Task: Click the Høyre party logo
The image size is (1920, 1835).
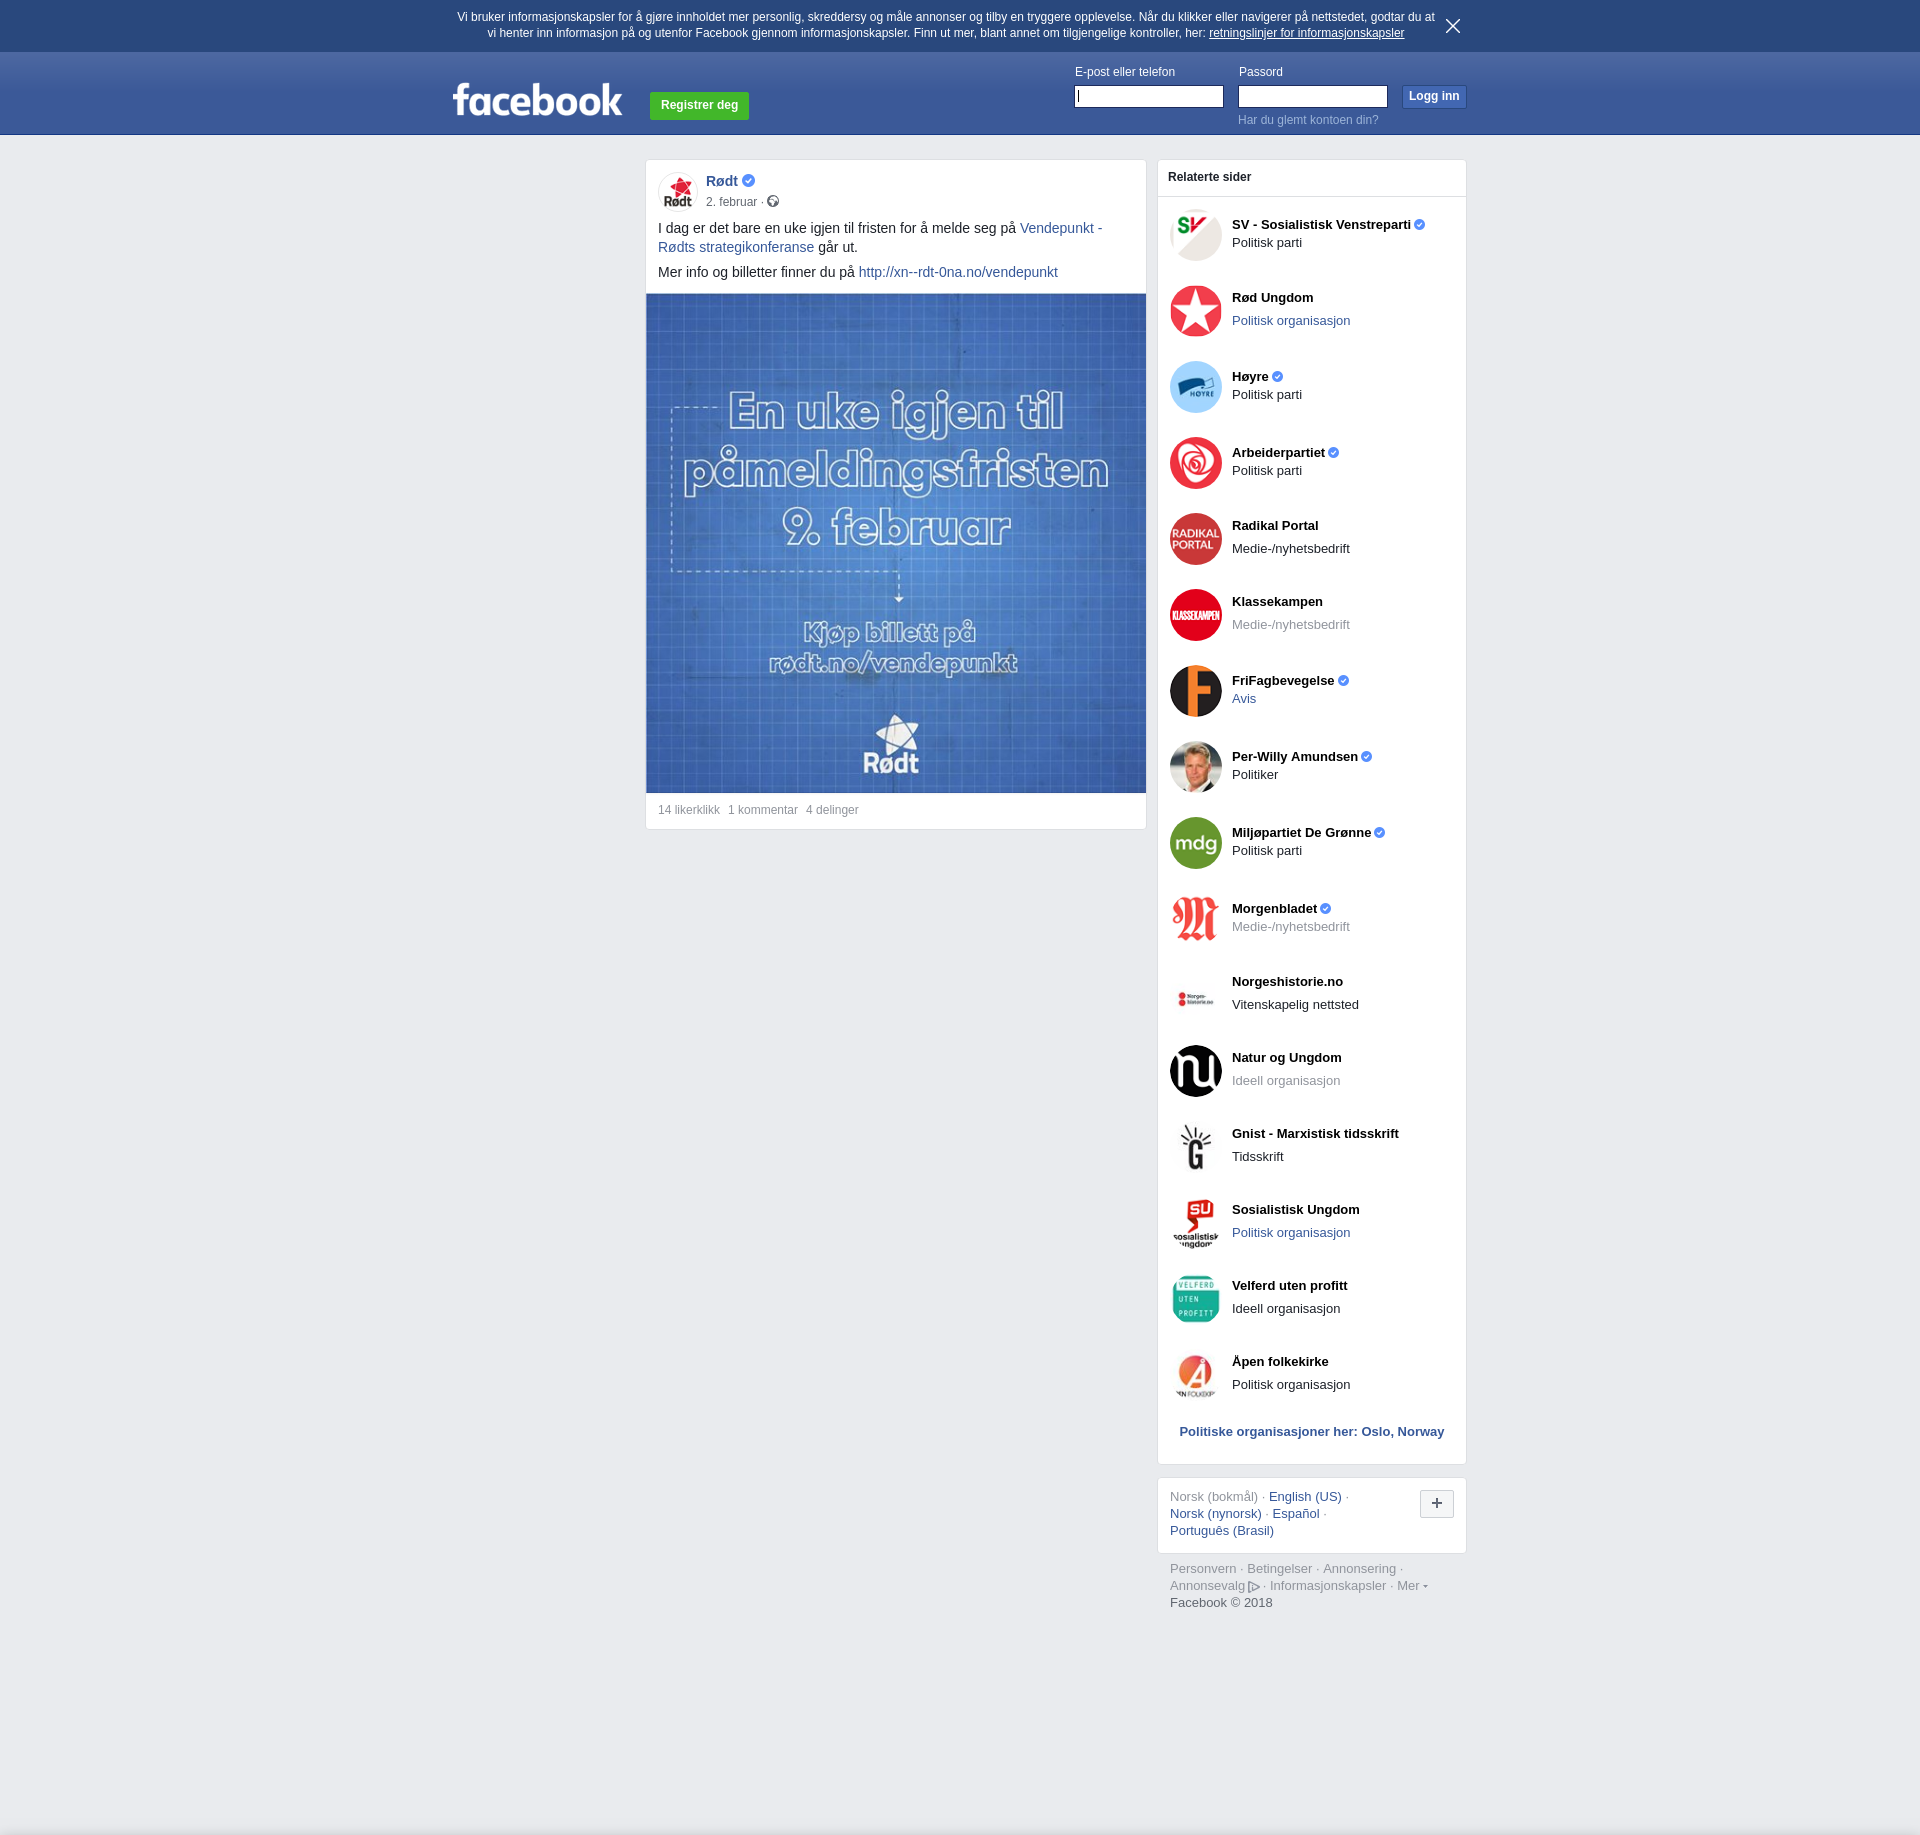Action: point(1195,387)
